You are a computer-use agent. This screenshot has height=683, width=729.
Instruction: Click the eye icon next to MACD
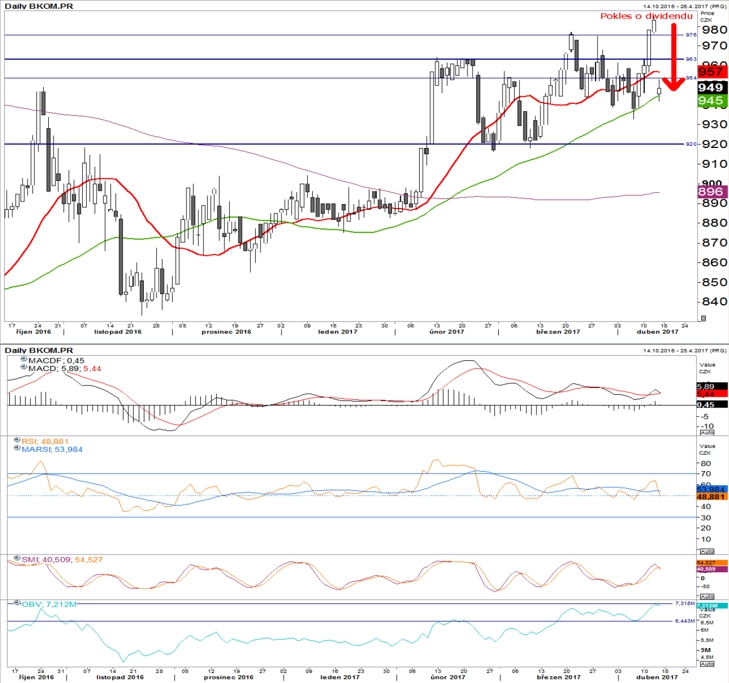24,367
